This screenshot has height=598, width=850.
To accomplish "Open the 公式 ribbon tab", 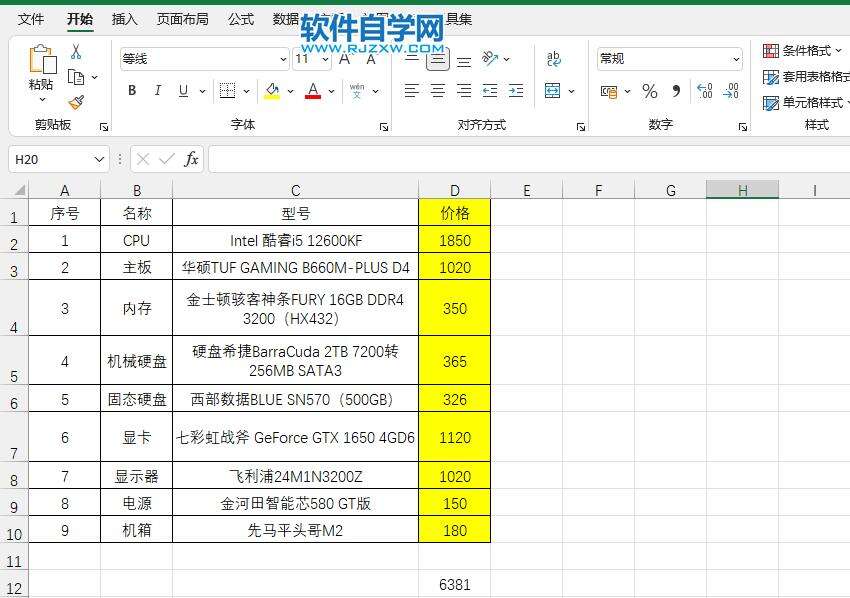I will [240, 18].
